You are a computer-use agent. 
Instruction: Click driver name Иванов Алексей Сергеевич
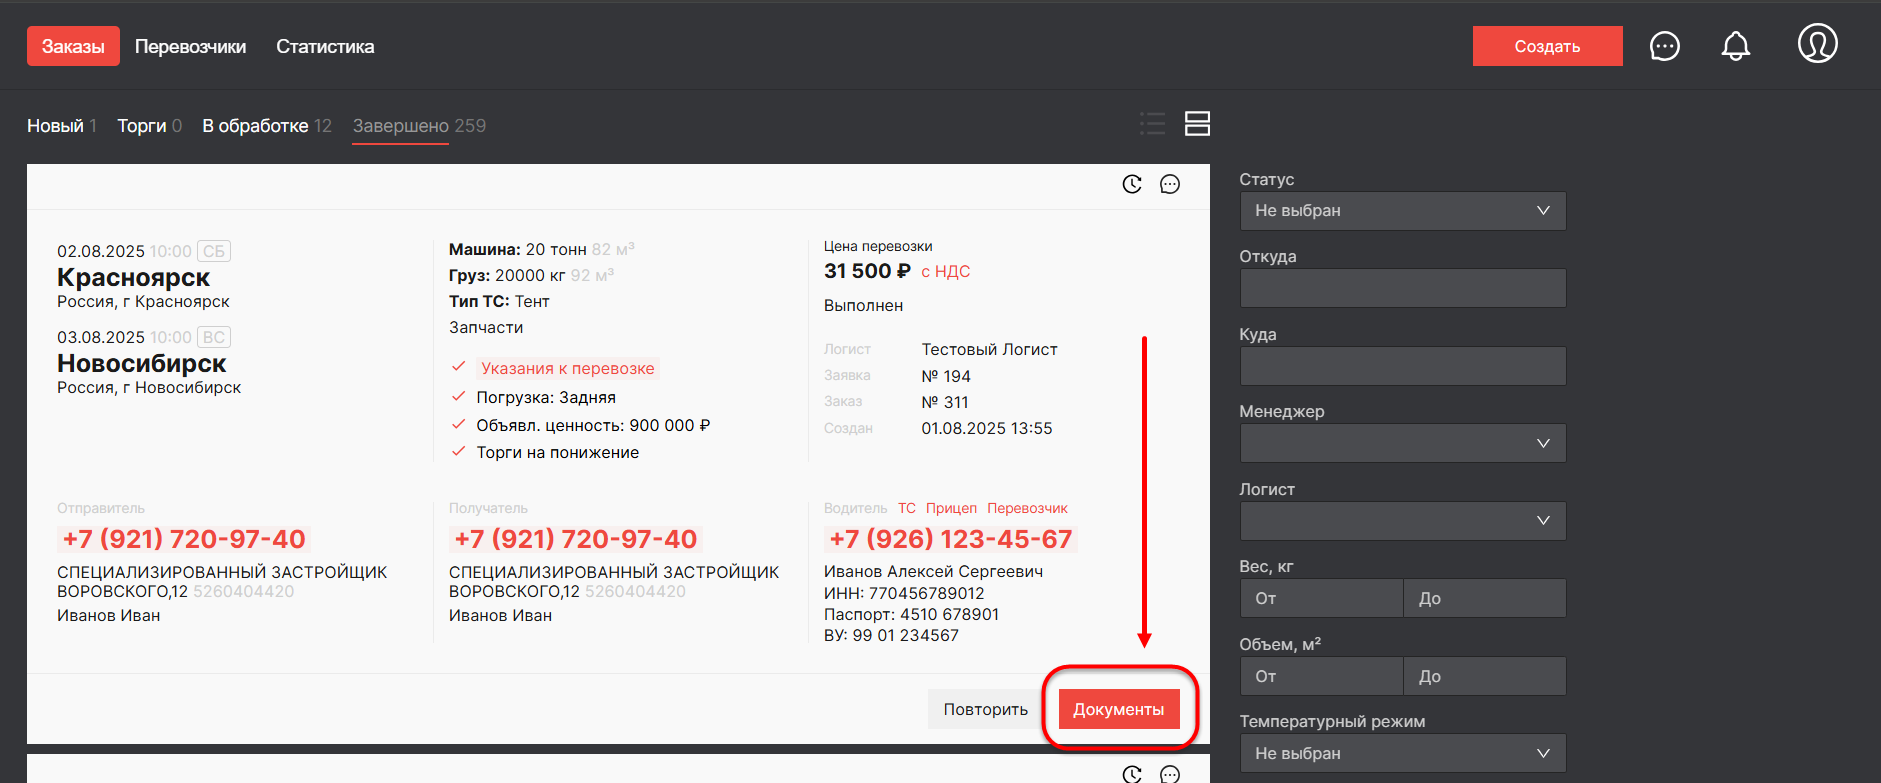point(933,571)
